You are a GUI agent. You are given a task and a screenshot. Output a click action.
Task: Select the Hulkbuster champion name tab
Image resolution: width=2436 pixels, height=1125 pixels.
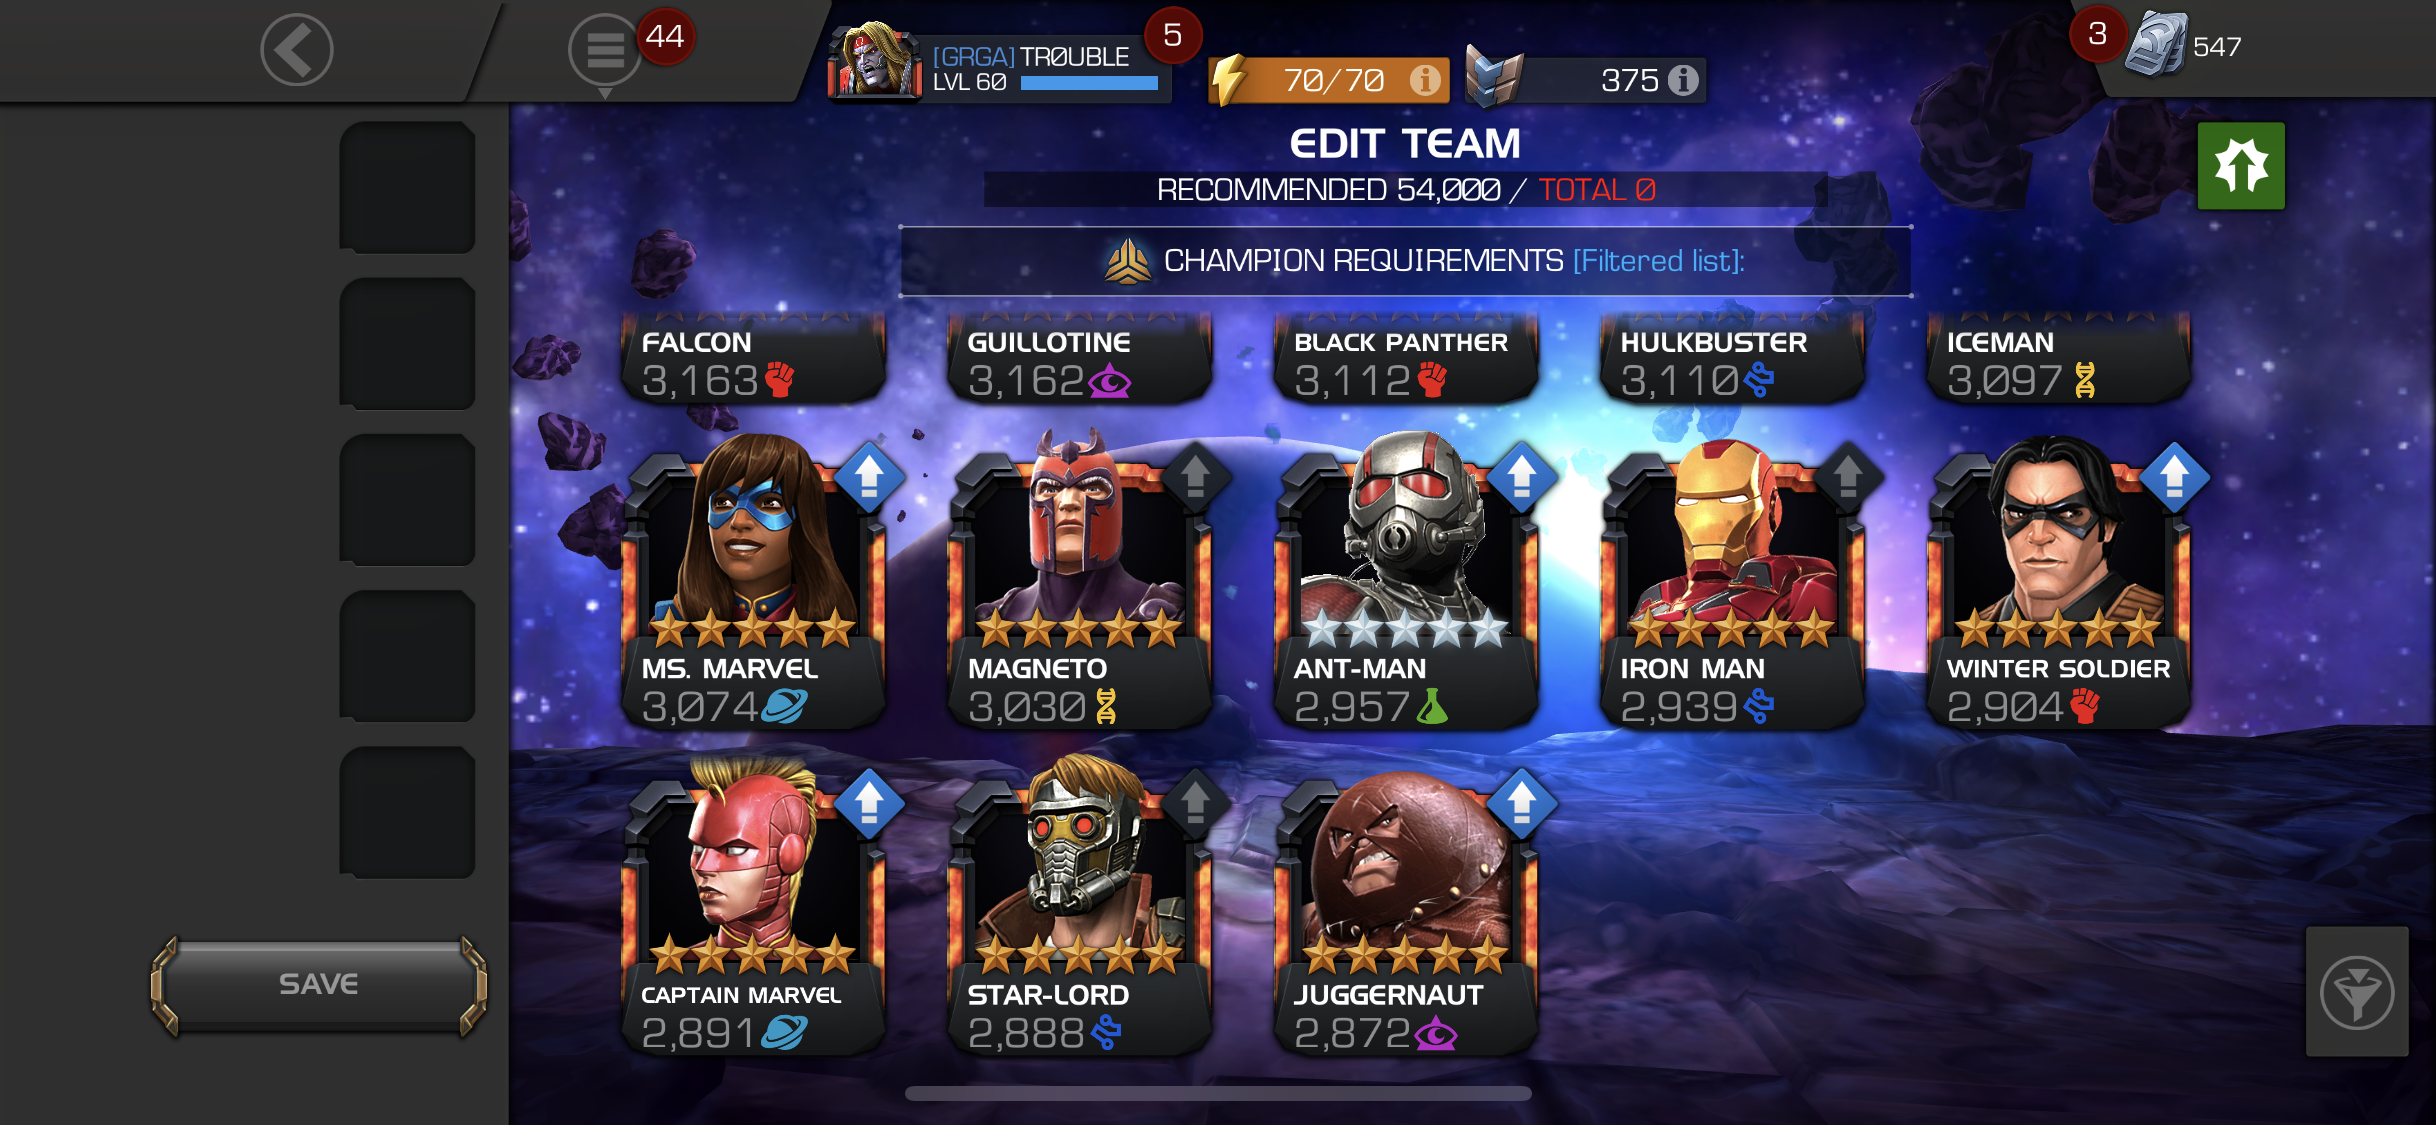tap(1732, 360)
